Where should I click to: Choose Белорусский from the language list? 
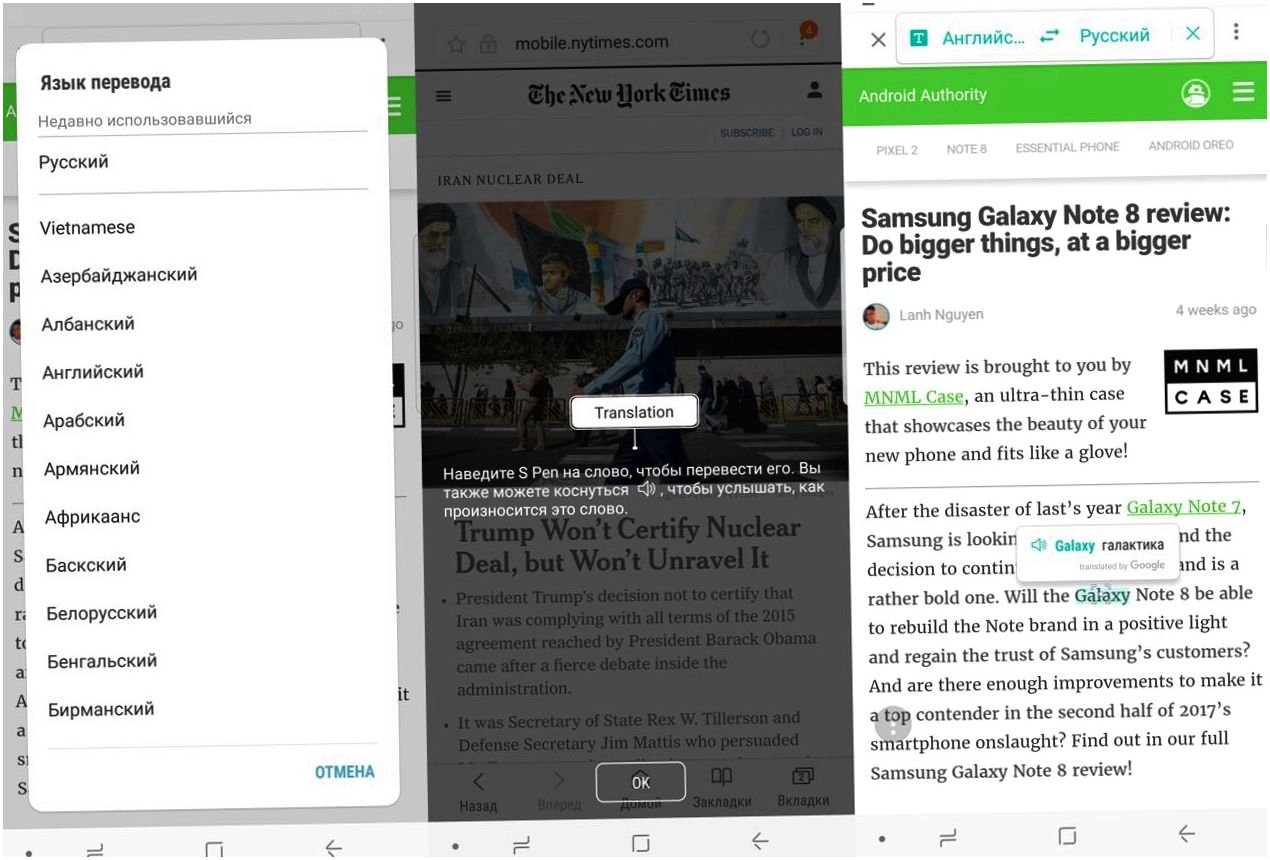[102, 613]
